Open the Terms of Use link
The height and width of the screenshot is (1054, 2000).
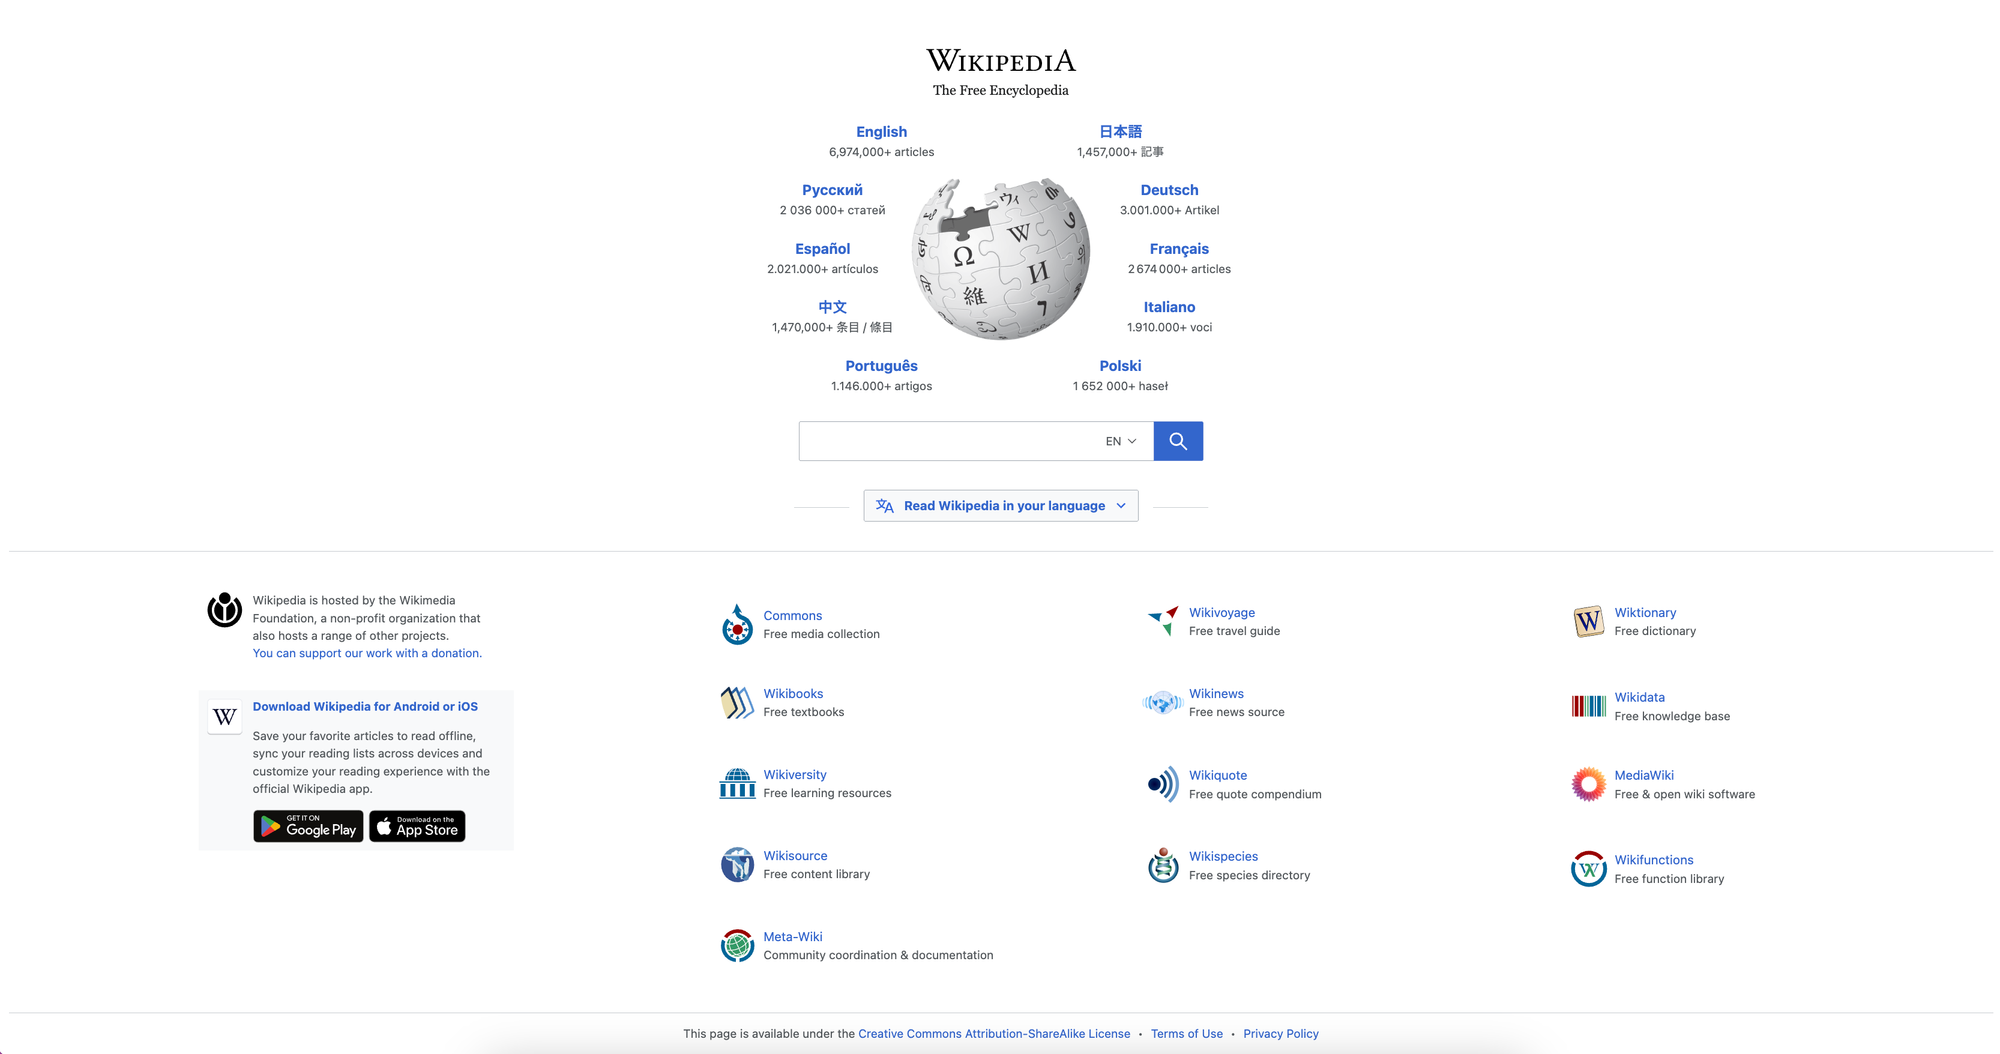[x=1186, y=1034]
